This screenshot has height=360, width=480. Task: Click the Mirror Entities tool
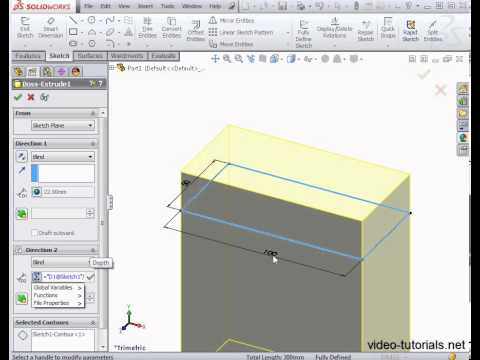[232, 21]
